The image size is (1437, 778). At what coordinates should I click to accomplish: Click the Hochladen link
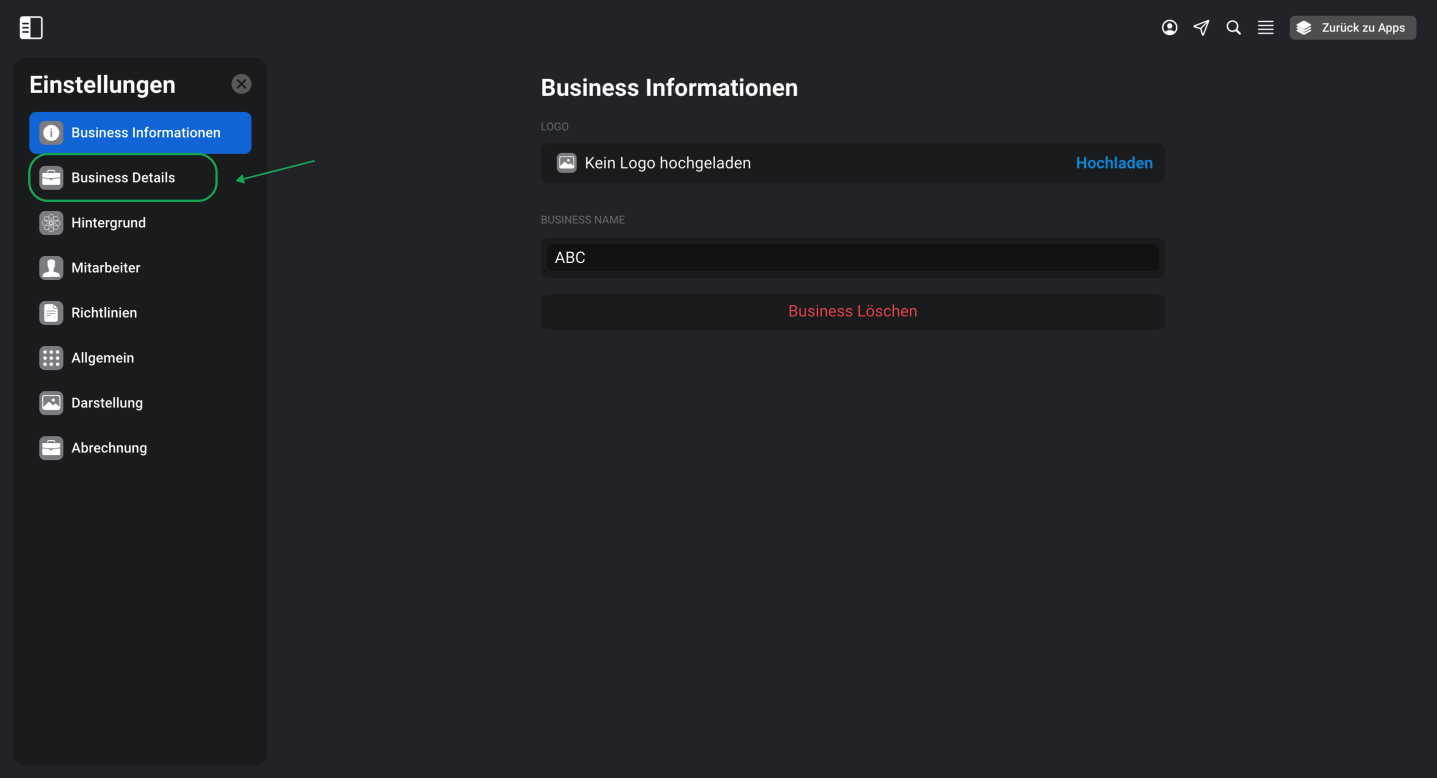(x=1114, y=163)
